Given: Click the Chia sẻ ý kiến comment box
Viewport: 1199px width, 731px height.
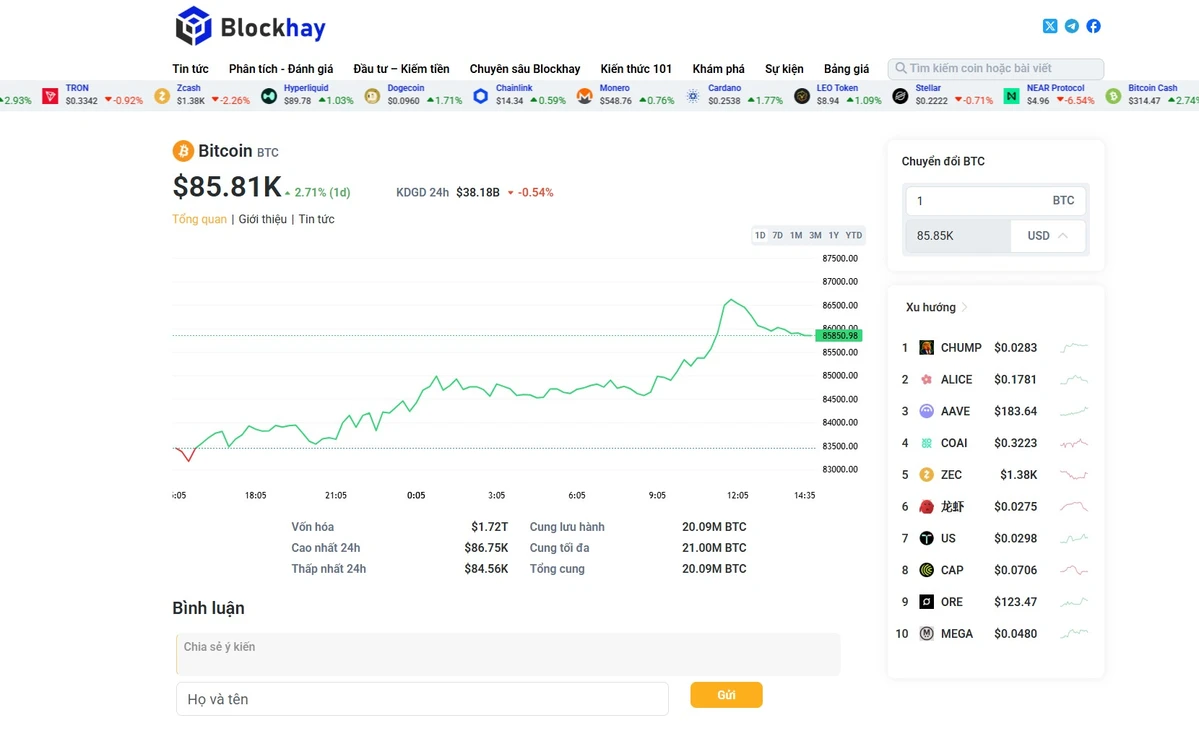Looking at the screenshot, I should [x=508, y=655].
